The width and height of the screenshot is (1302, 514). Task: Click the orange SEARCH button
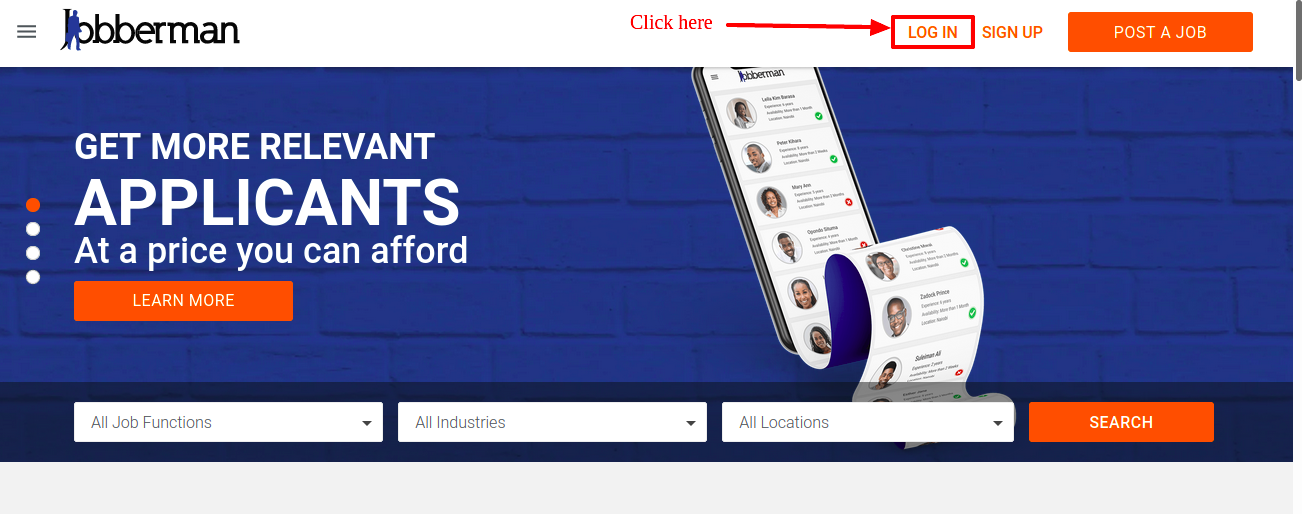click(1121, 422)
